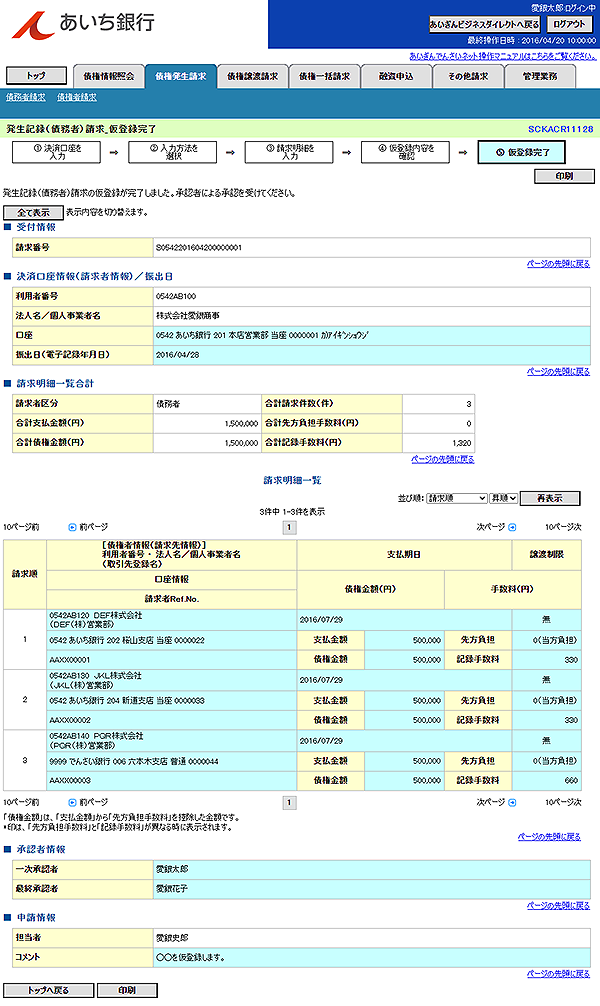Click step ② 入力方法を選択
This screenshot has height=1006, width=600.
(x=173, y=152)
